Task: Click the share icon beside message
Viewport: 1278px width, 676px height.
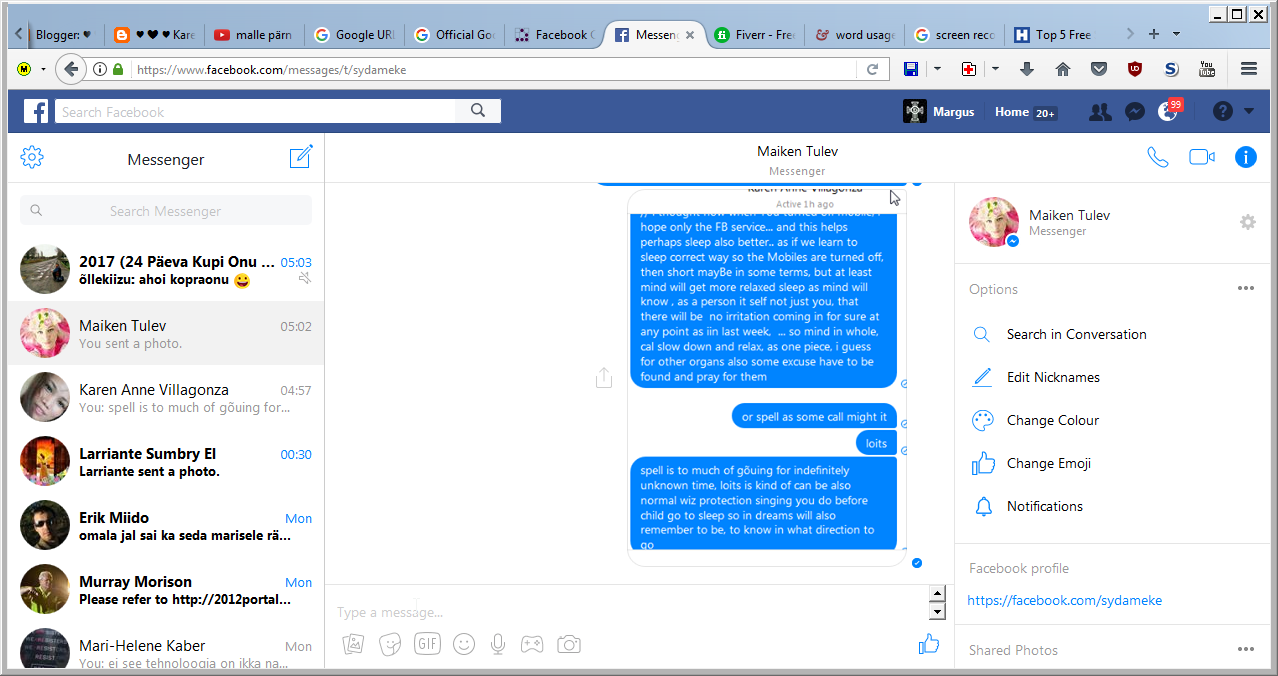Action: 603,378
